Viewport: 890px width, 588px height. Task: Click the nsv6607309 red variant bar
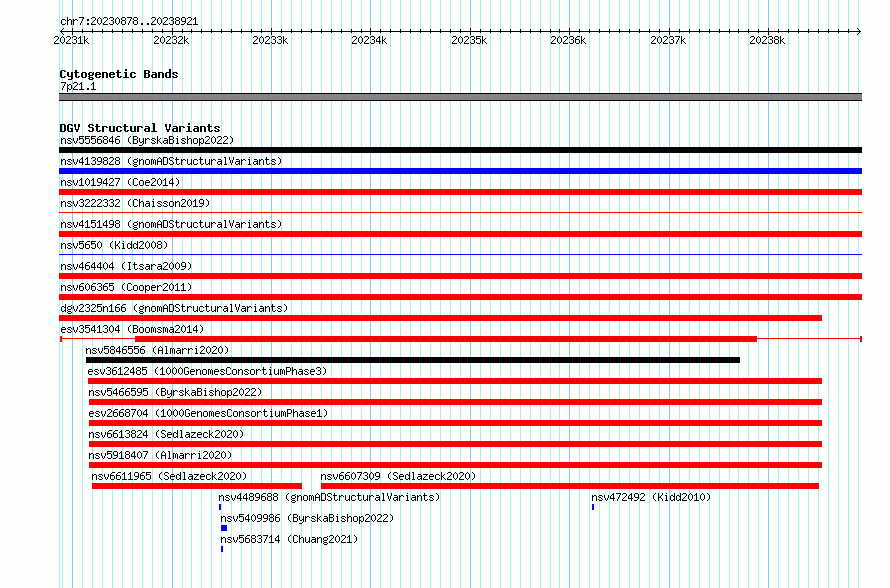click(x=570, y=486)
